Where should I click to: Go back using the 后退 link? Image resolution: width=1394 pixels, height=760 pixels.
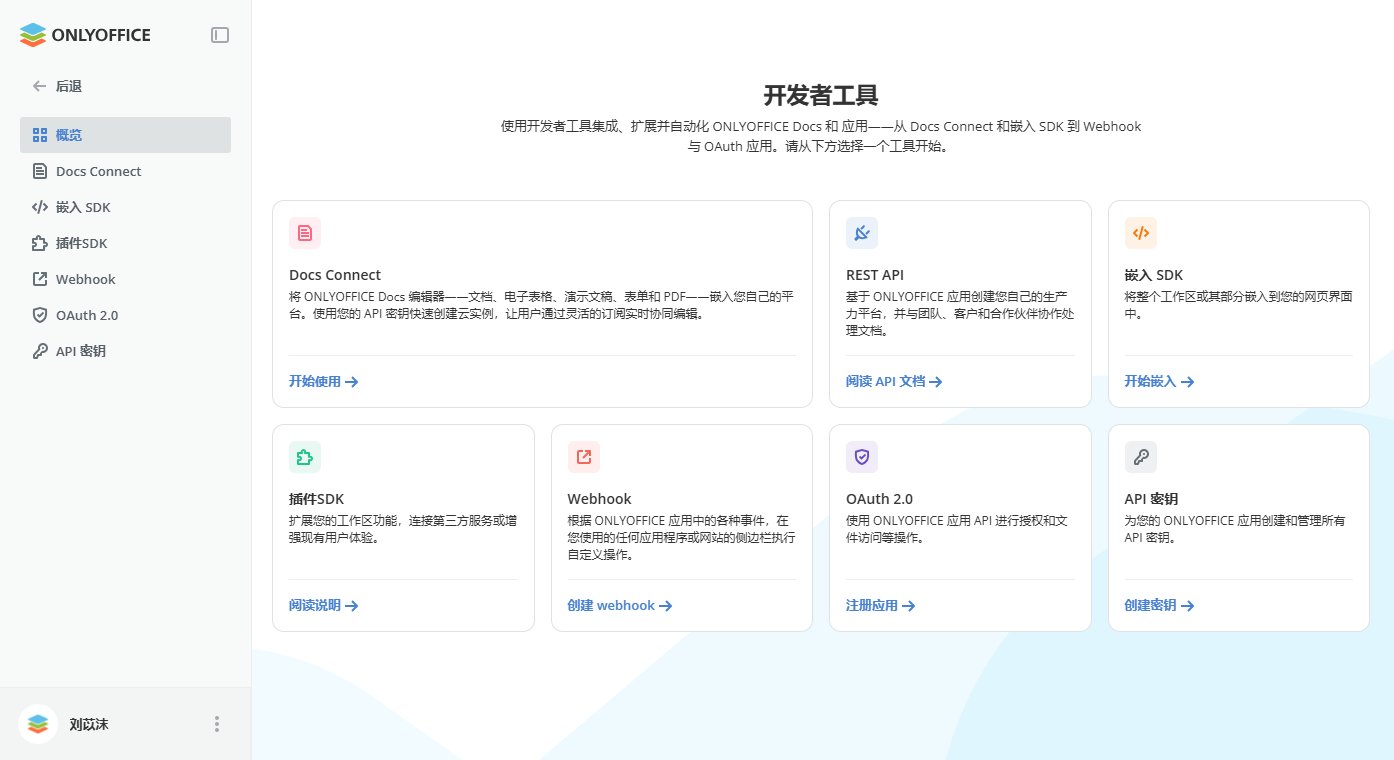point(69,86)
